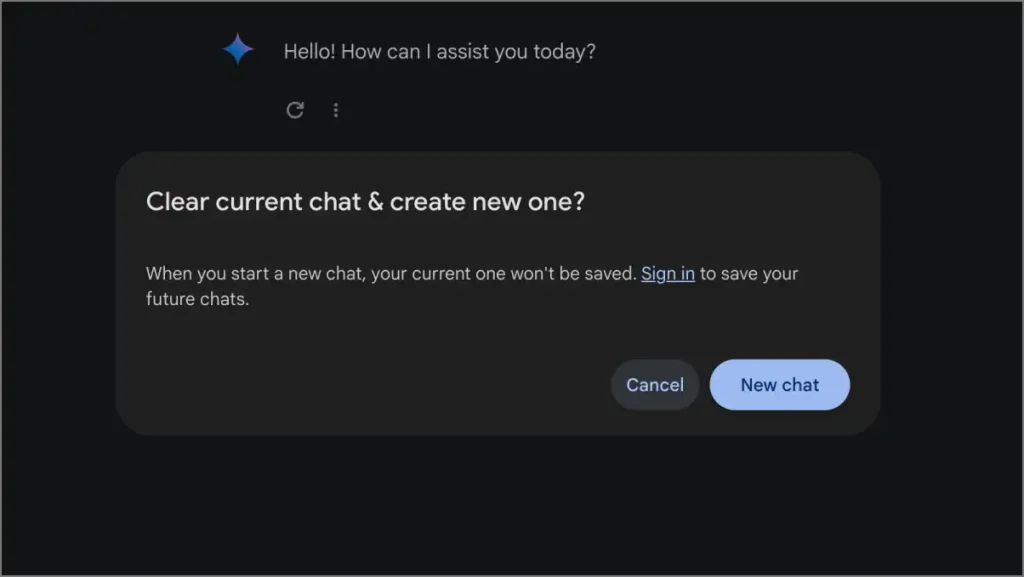Screen dimensions: 1024x577
Task: Regenerate the response with the refresh icon
Action: tap(295, 110)
